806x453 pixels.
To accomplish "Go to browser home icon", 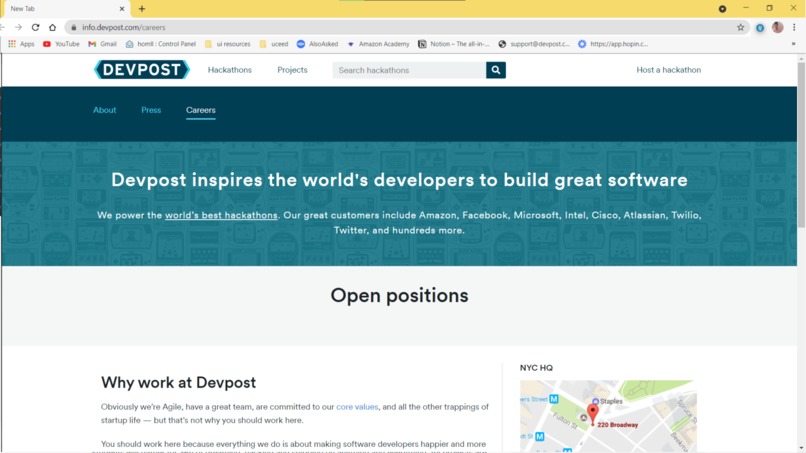I will tap(52, 27).
